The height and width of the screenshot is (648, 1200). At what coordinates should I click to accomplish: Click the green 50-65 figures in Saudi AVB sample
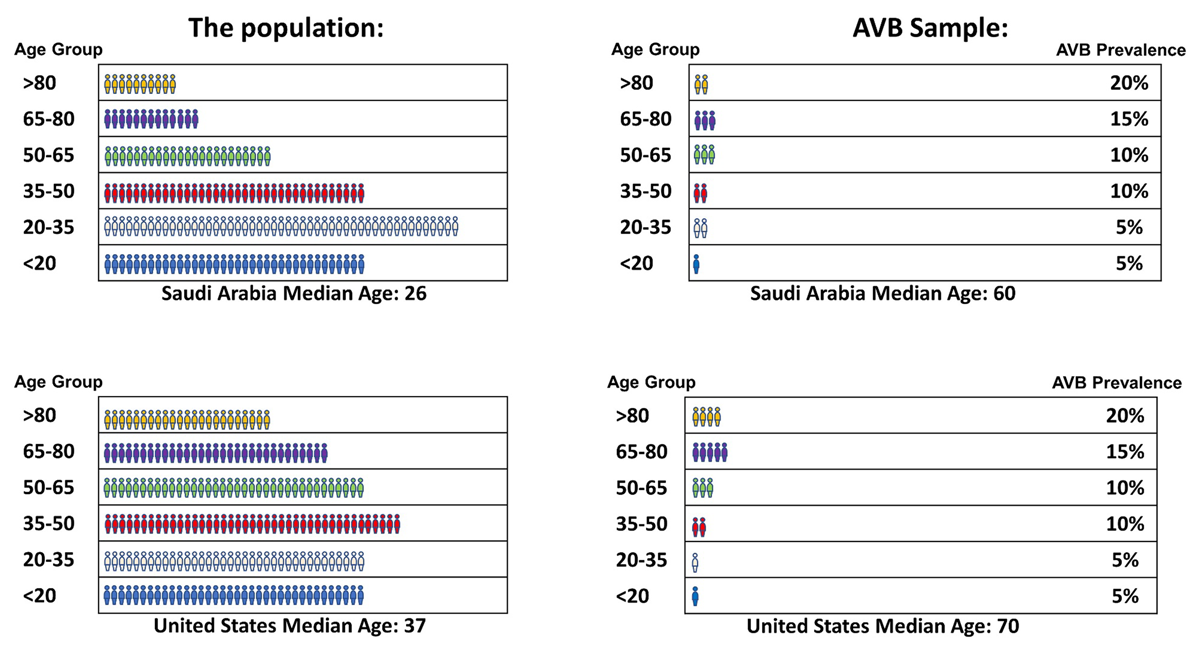pyautogui.click(x=705, y=155)
